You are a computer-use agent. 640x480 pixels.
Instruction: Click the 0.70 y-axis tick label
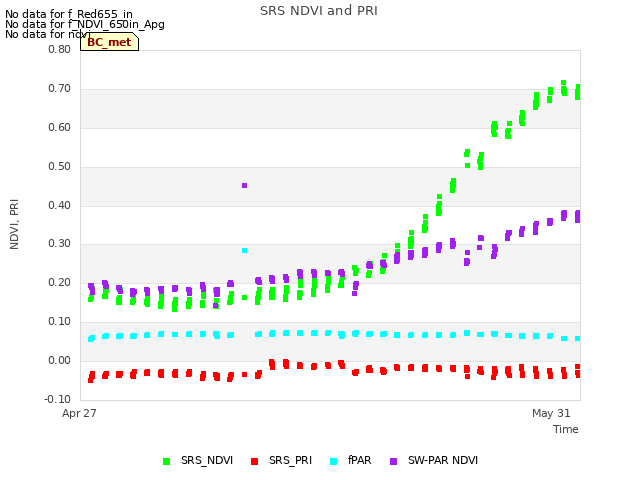tap(60, 89)
